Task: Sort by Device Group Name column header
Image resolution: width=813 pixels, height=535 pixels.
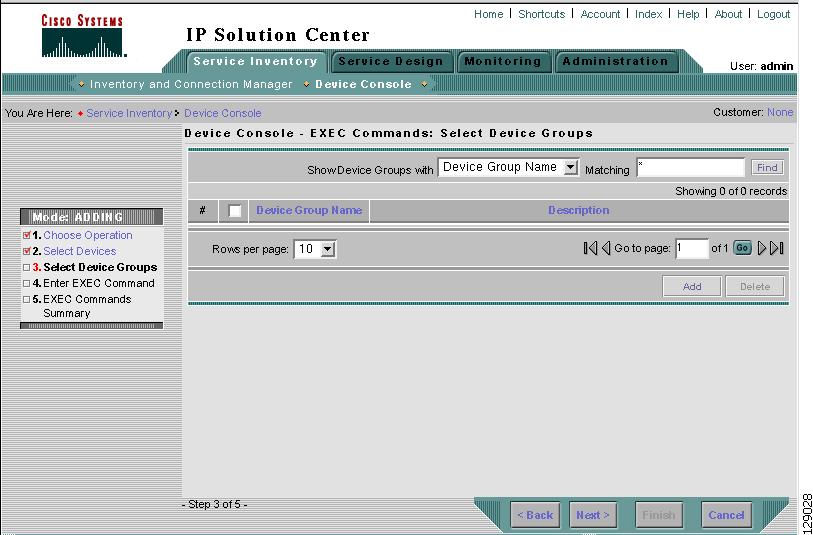Action: coord(309,210)
